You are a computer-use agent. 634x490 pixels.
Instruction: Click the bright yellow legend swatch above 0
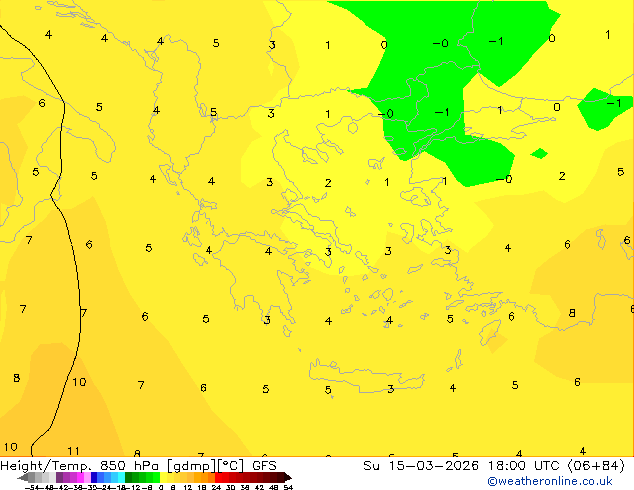point(163,477)
